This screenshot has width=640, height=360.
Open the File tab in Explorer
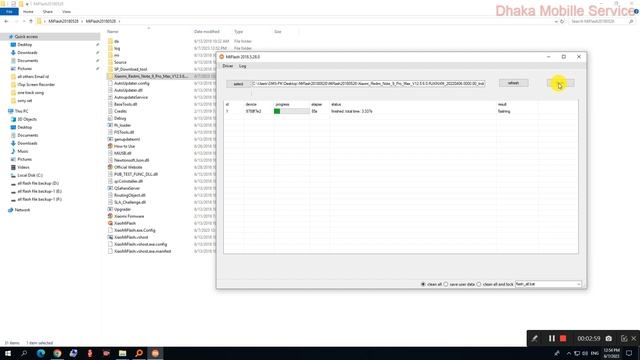pyautogui.click(x=9, y=11)
